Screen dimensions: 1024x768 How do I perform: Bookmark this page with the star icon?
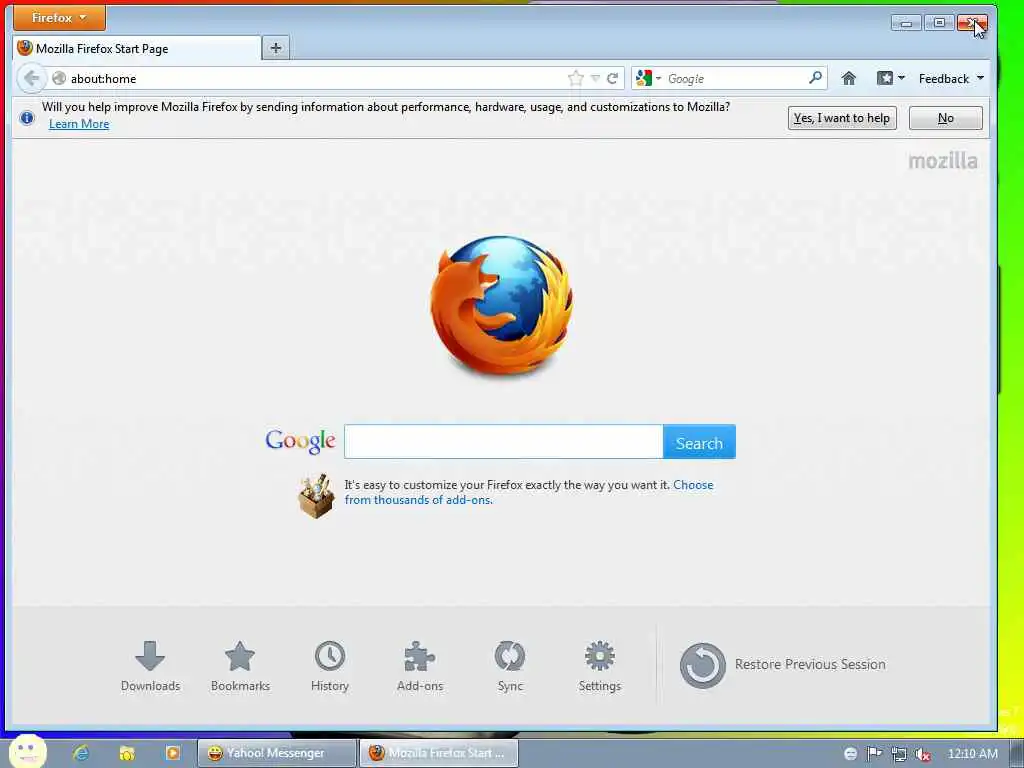575,78
